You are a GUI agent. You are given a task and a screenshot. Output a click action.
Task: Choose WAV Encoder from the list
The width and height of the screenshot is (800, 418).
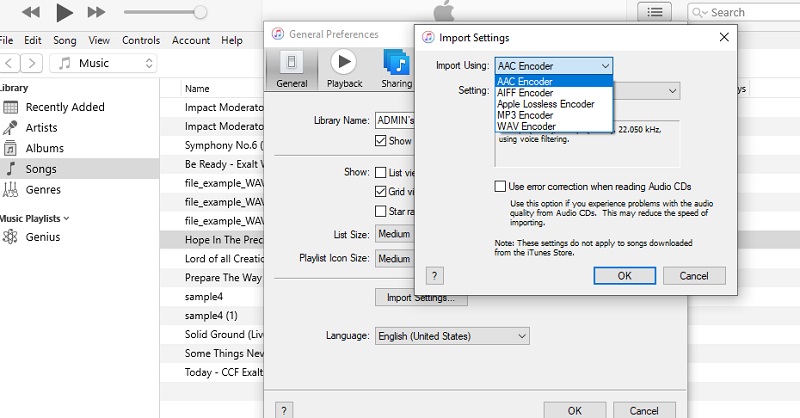[554, 127]
